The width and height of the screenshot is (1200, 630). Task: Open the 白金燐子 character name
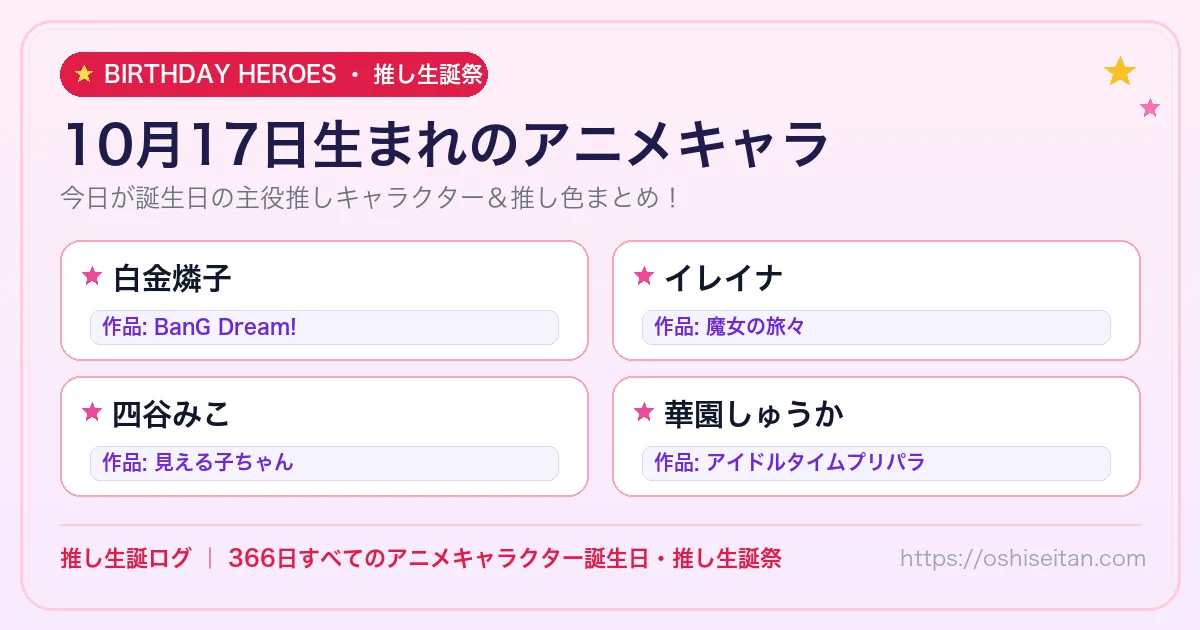(172, 277)
